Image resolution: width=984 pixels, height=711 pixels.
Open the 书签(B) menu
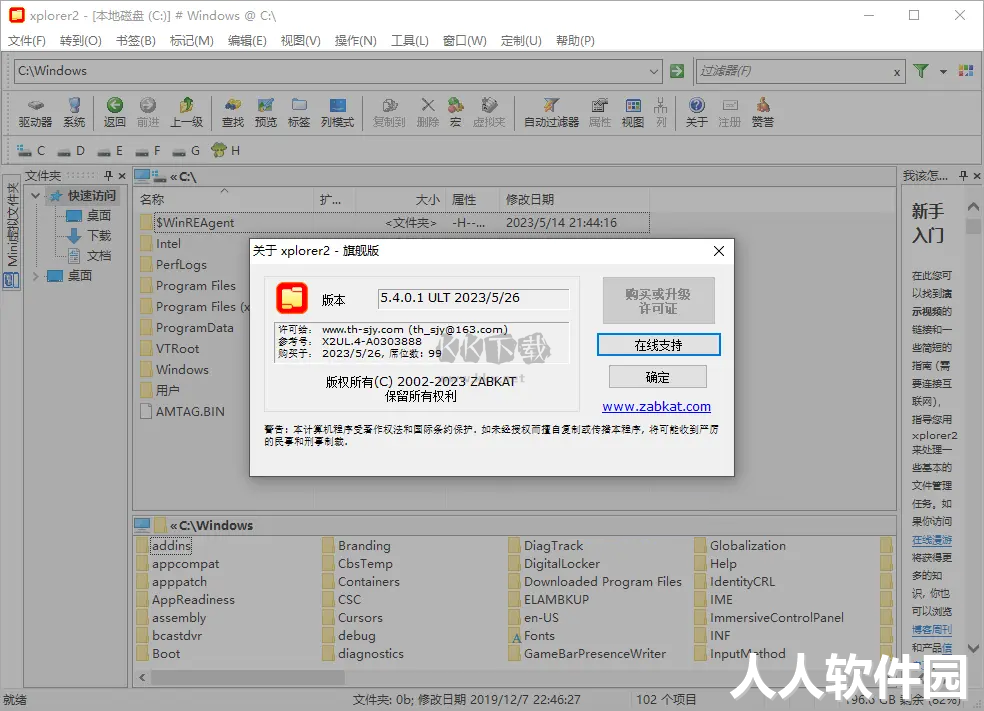coord(136,41)
